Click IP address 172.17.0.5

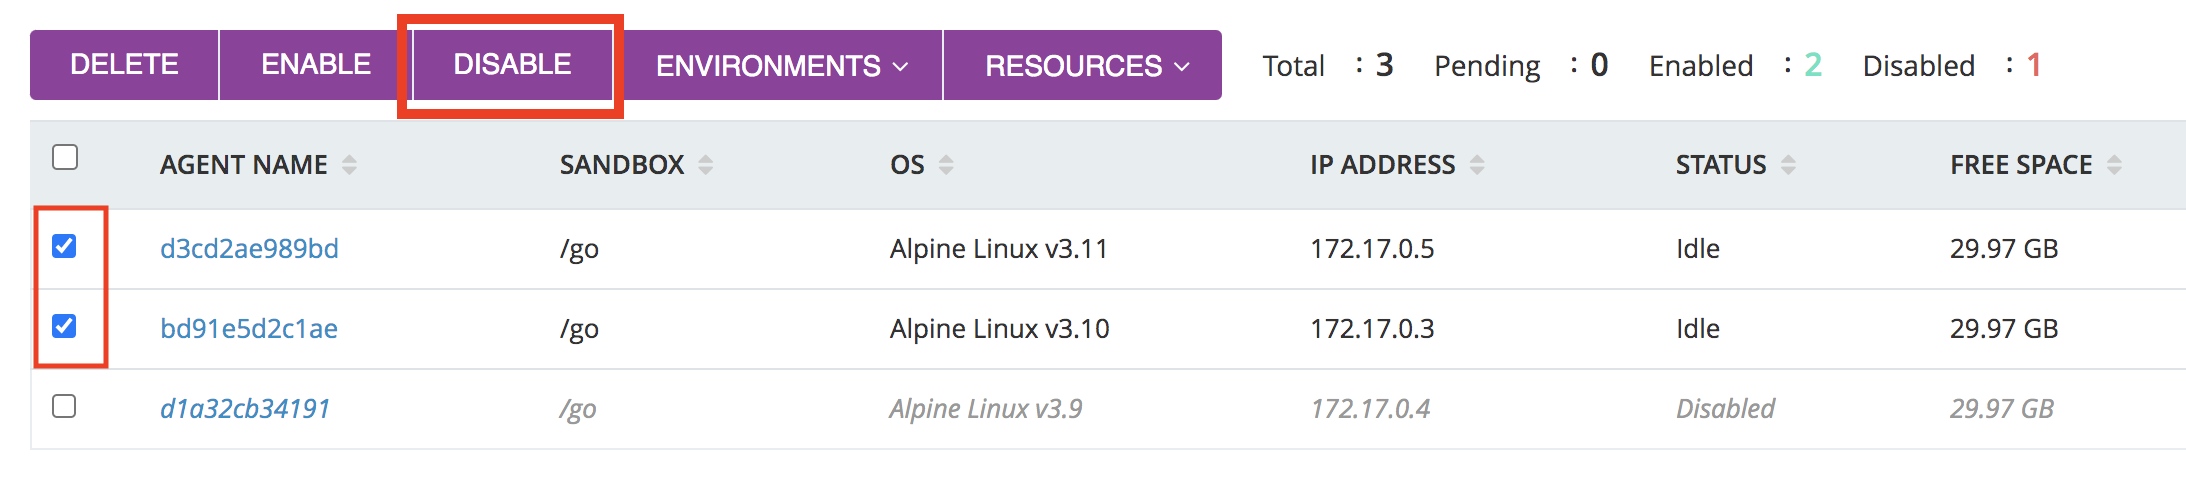click(x=1372, y=248)
